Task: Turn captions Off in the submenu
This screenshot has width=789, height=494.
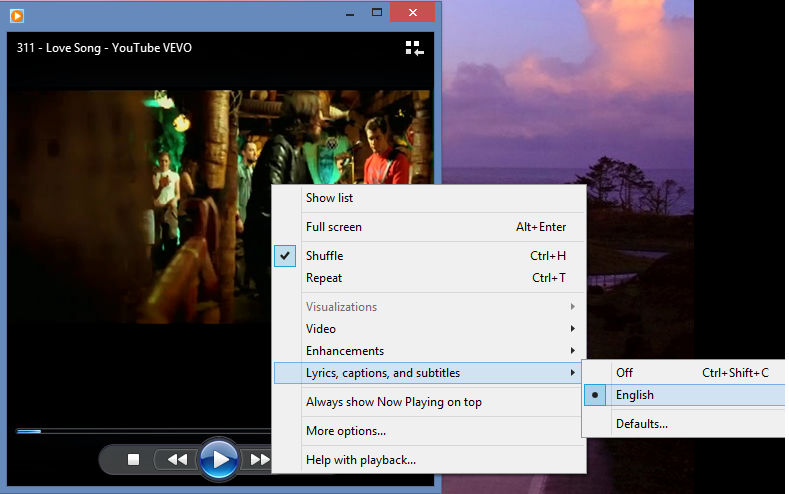Action: point(685,373)
